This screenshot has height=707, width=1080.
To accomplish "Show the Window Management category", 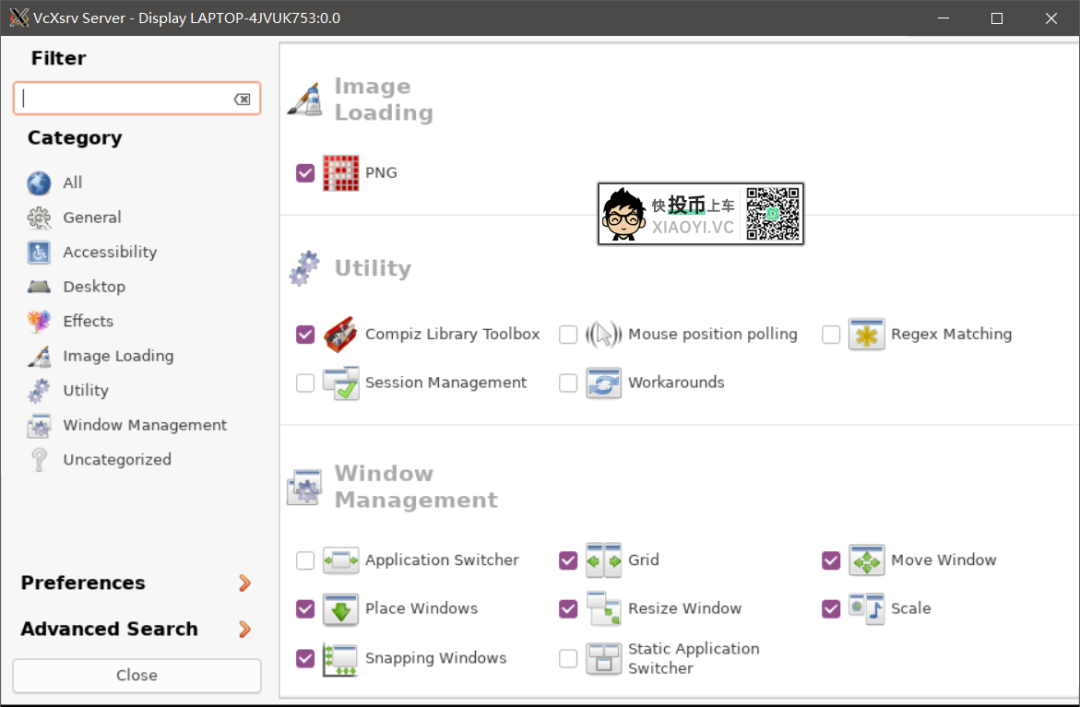I will coord(144,425).
